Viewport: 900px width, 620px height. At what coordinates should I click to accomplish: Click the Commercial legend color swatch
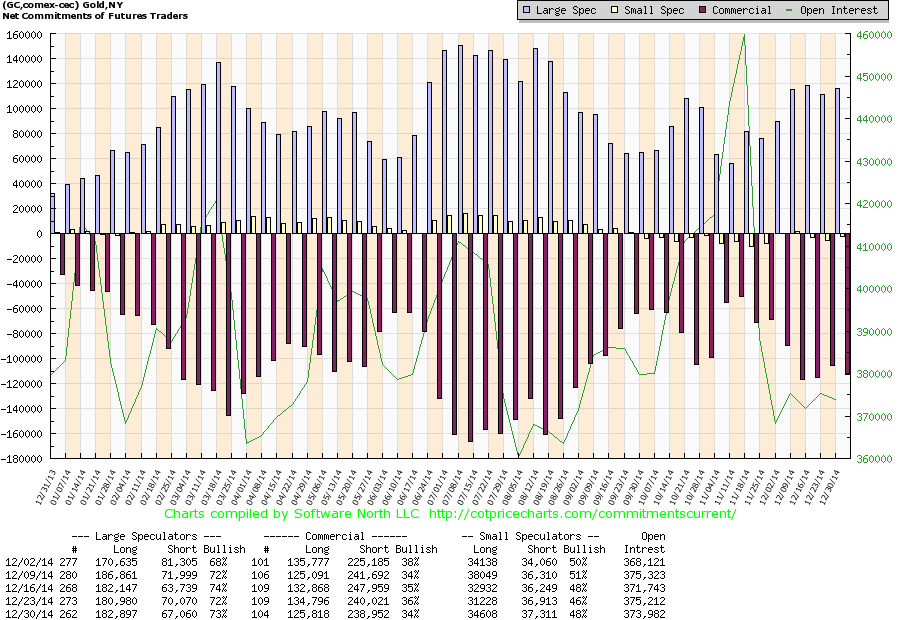pos(703,10)
